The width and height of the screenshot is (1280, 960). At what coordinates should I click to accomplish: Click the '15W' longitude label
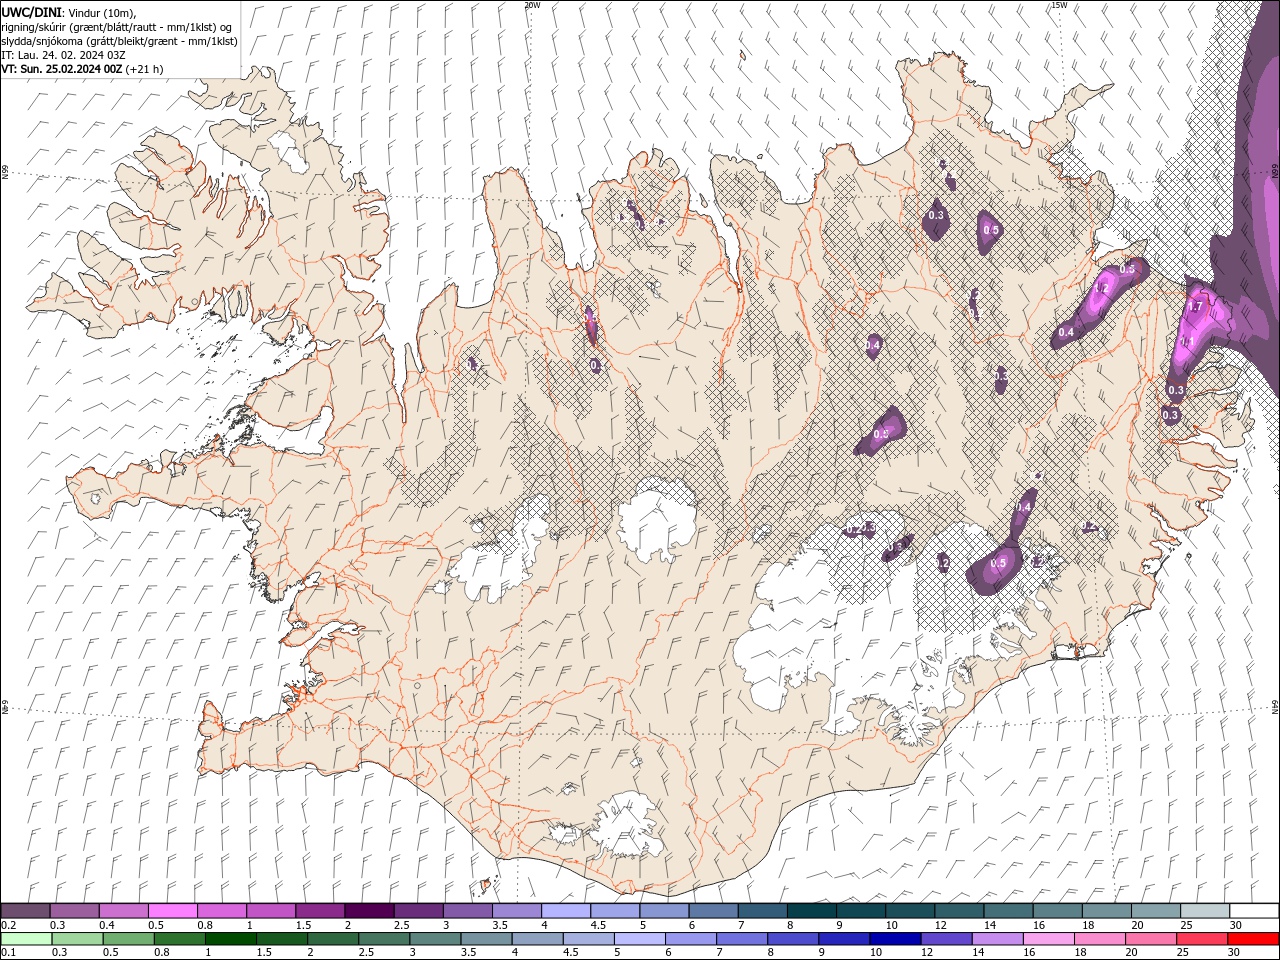(1059, 5)
